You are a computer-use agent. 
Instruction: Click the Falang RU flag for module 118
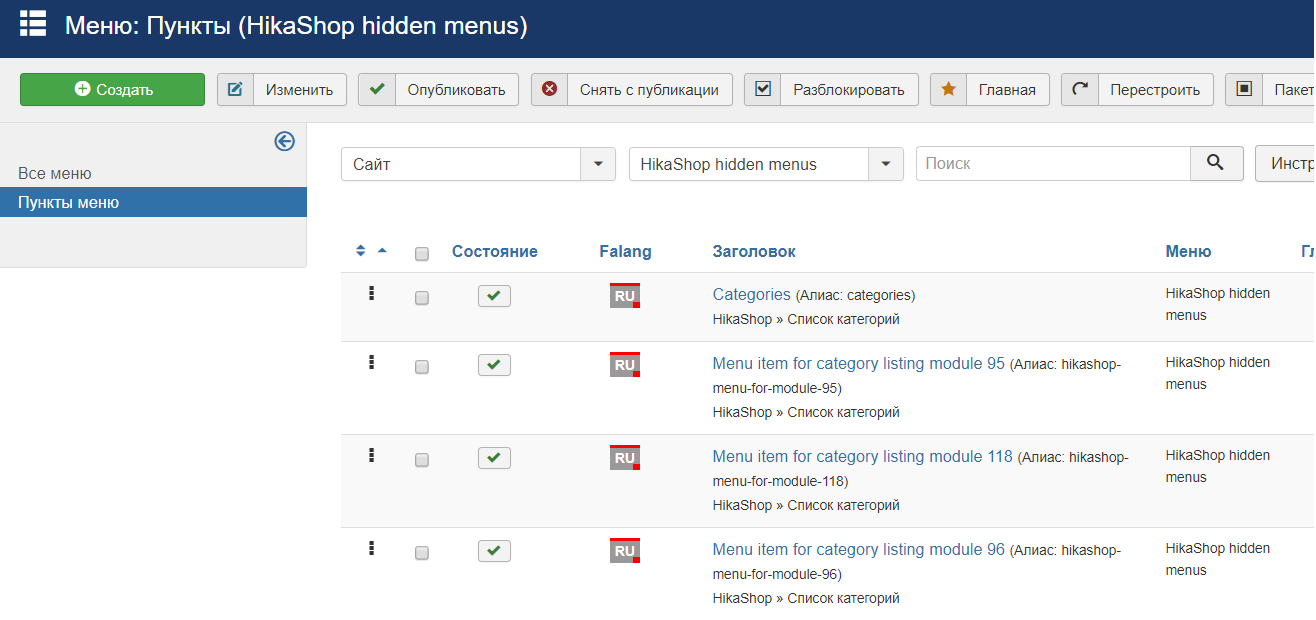click(625, 458)
